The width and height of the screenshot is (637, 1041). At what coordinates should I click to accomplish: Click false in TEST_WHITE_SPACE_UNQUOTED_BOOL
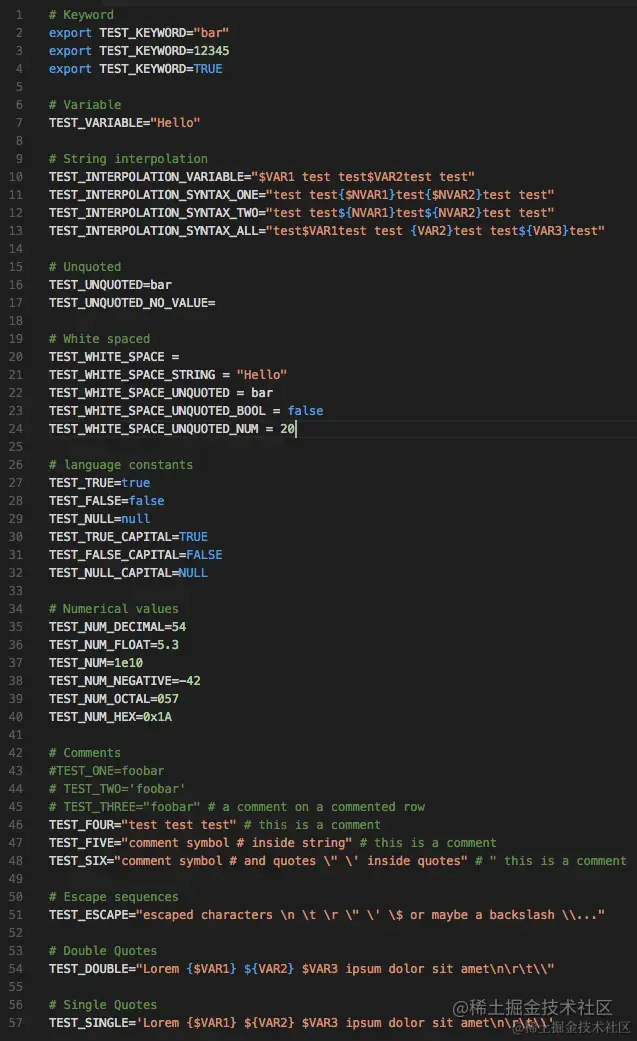click(x=306, y=410)
